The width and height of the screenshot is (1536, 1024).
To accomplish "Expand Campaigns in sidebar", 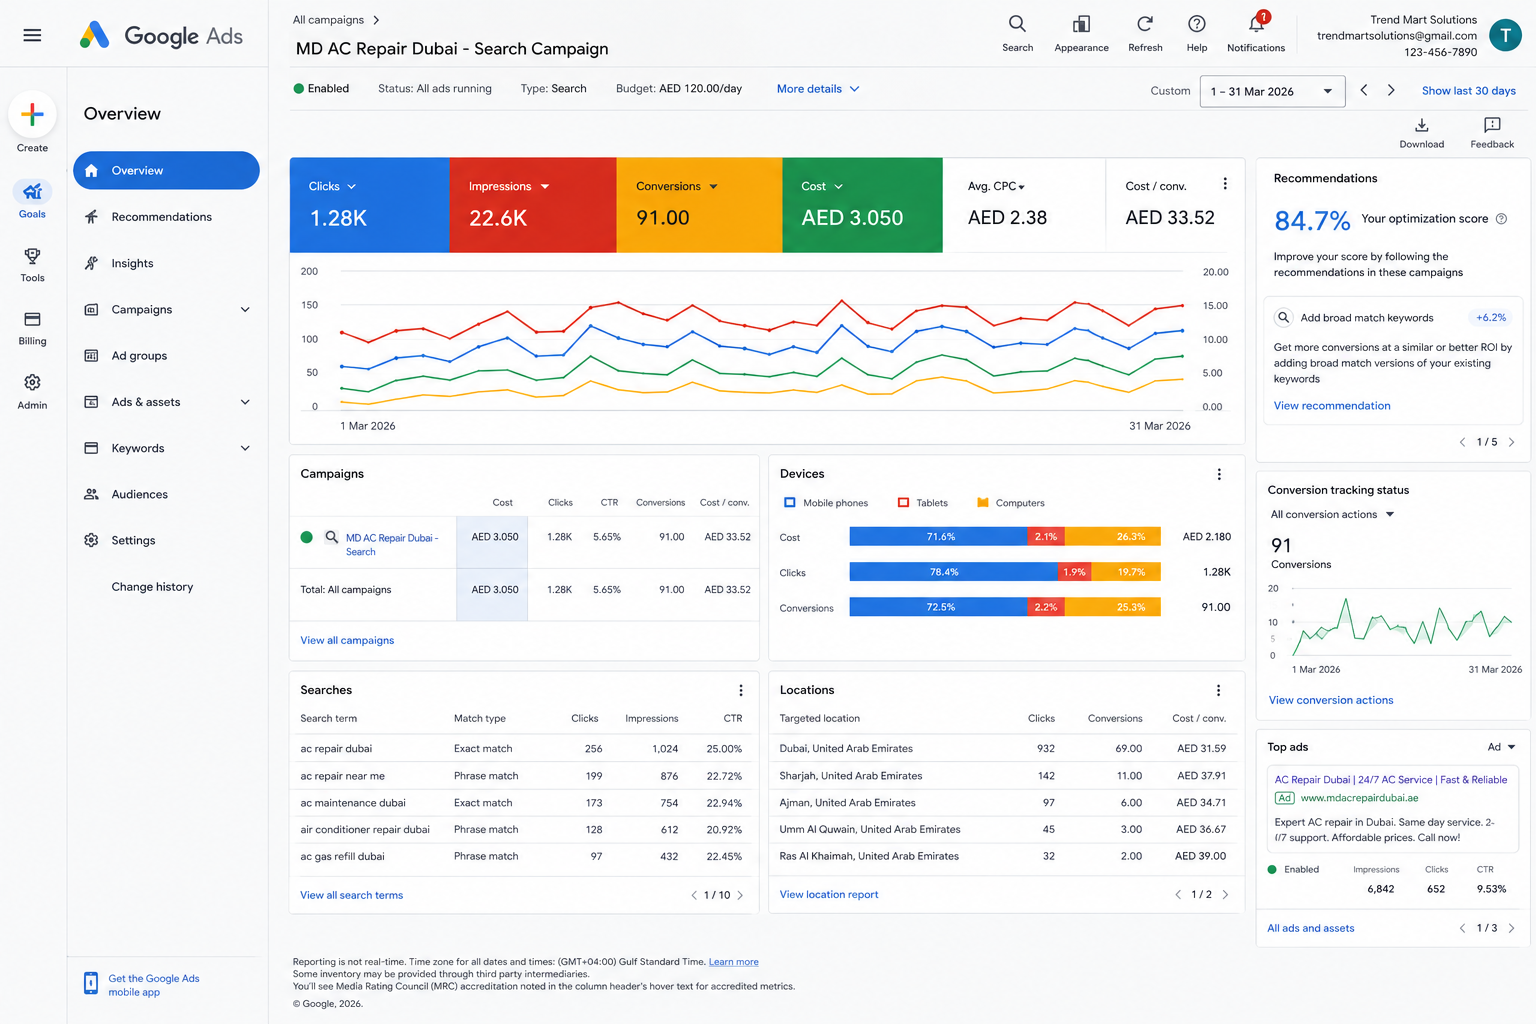I will (x=245, y=310).
